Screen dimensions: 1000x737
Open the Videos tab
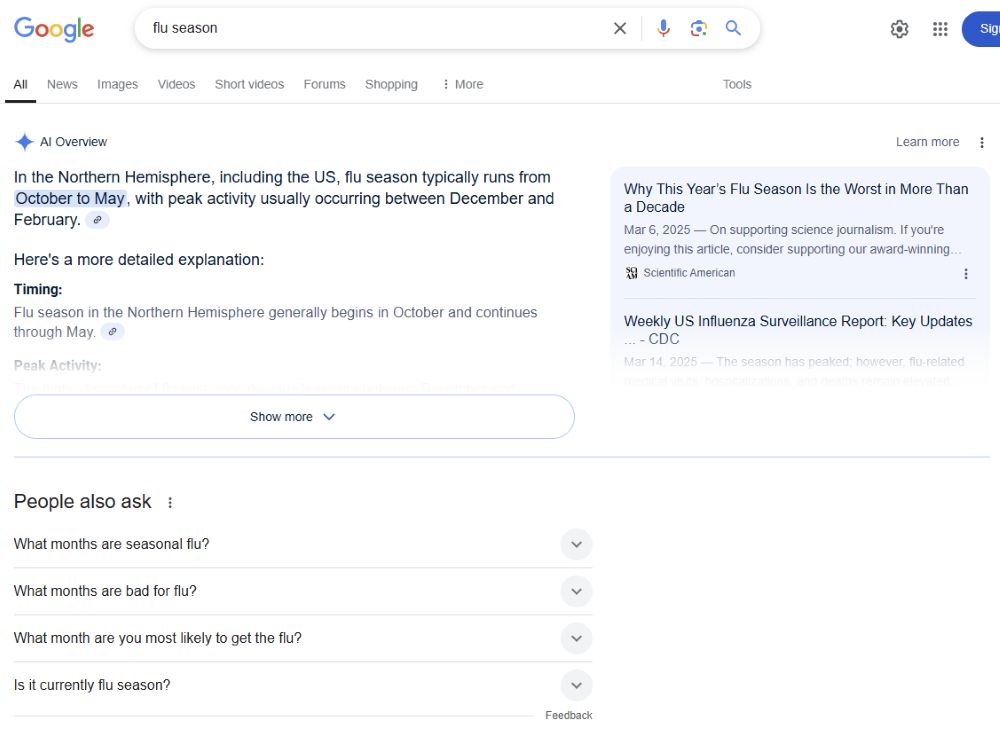(177, 84)
